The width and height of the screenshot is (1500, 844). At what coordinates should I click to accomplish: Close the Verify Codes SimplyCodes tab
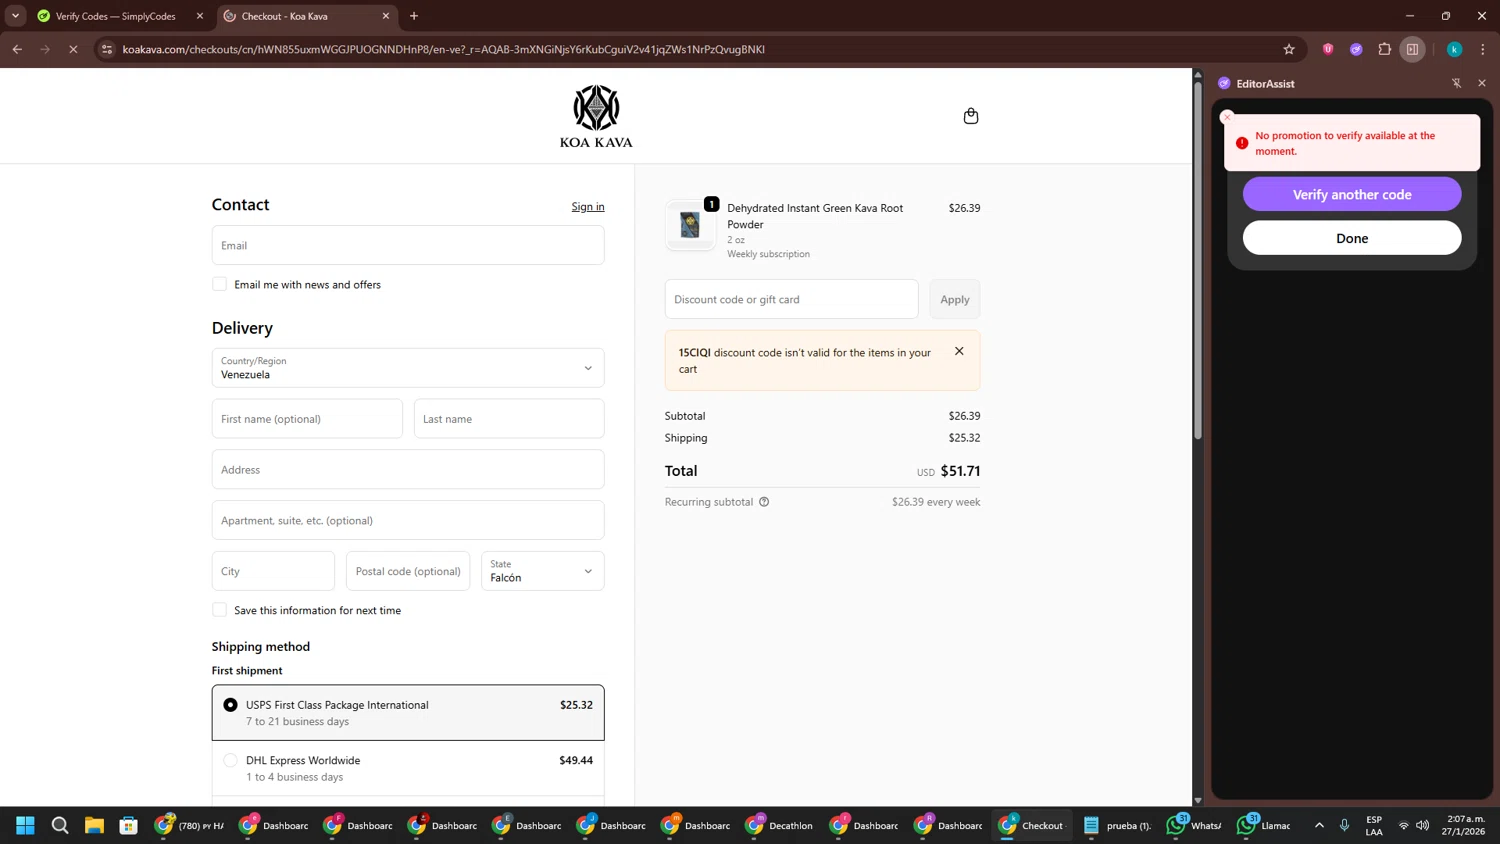coord(200,16)
